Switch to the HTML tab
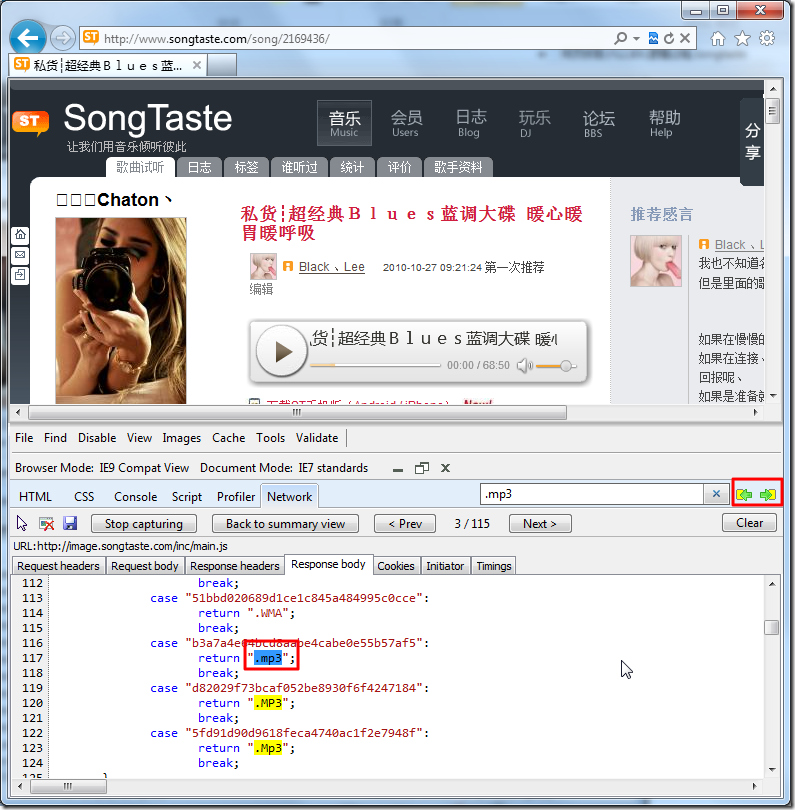The width and height of the screenshot is (795, 810). point(35,496)
